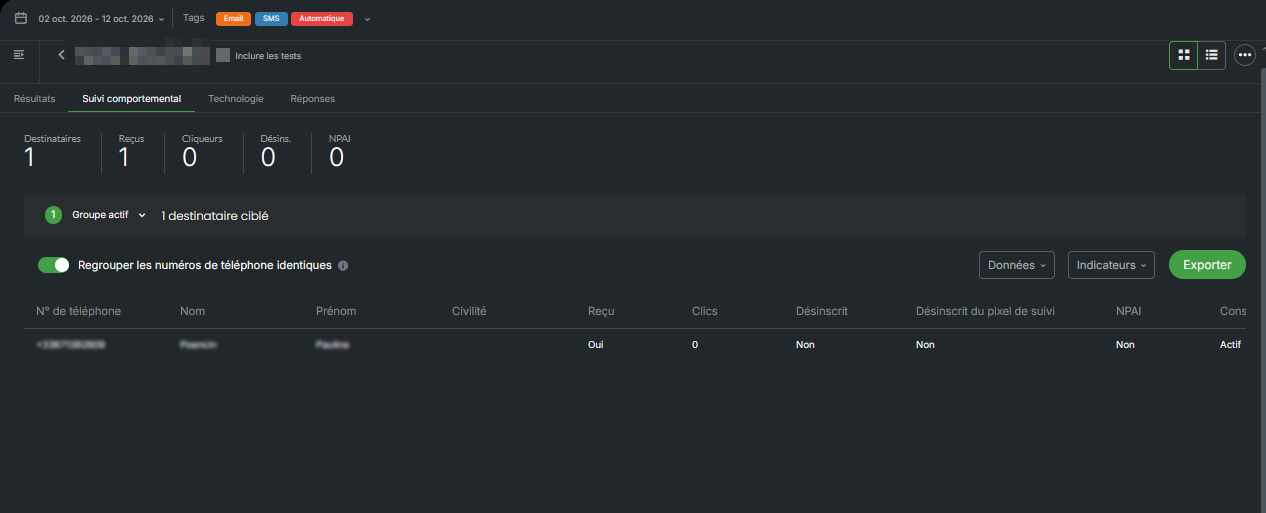Toggle Regrouper les numéros de téléphone identiques
The image size is (1266, 513).
click(x=54, y=265)
